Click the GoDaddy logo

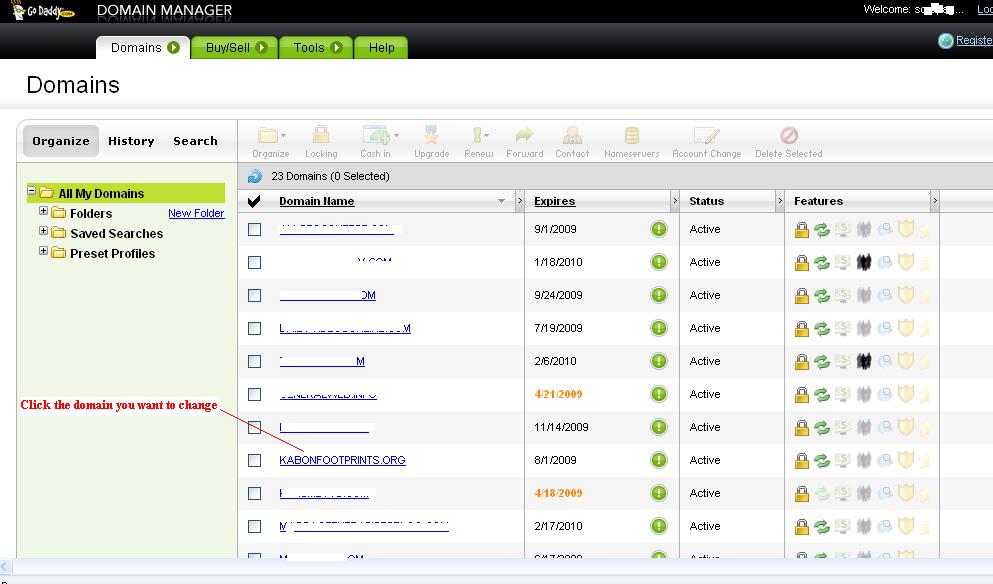click(x=43, y=11)
